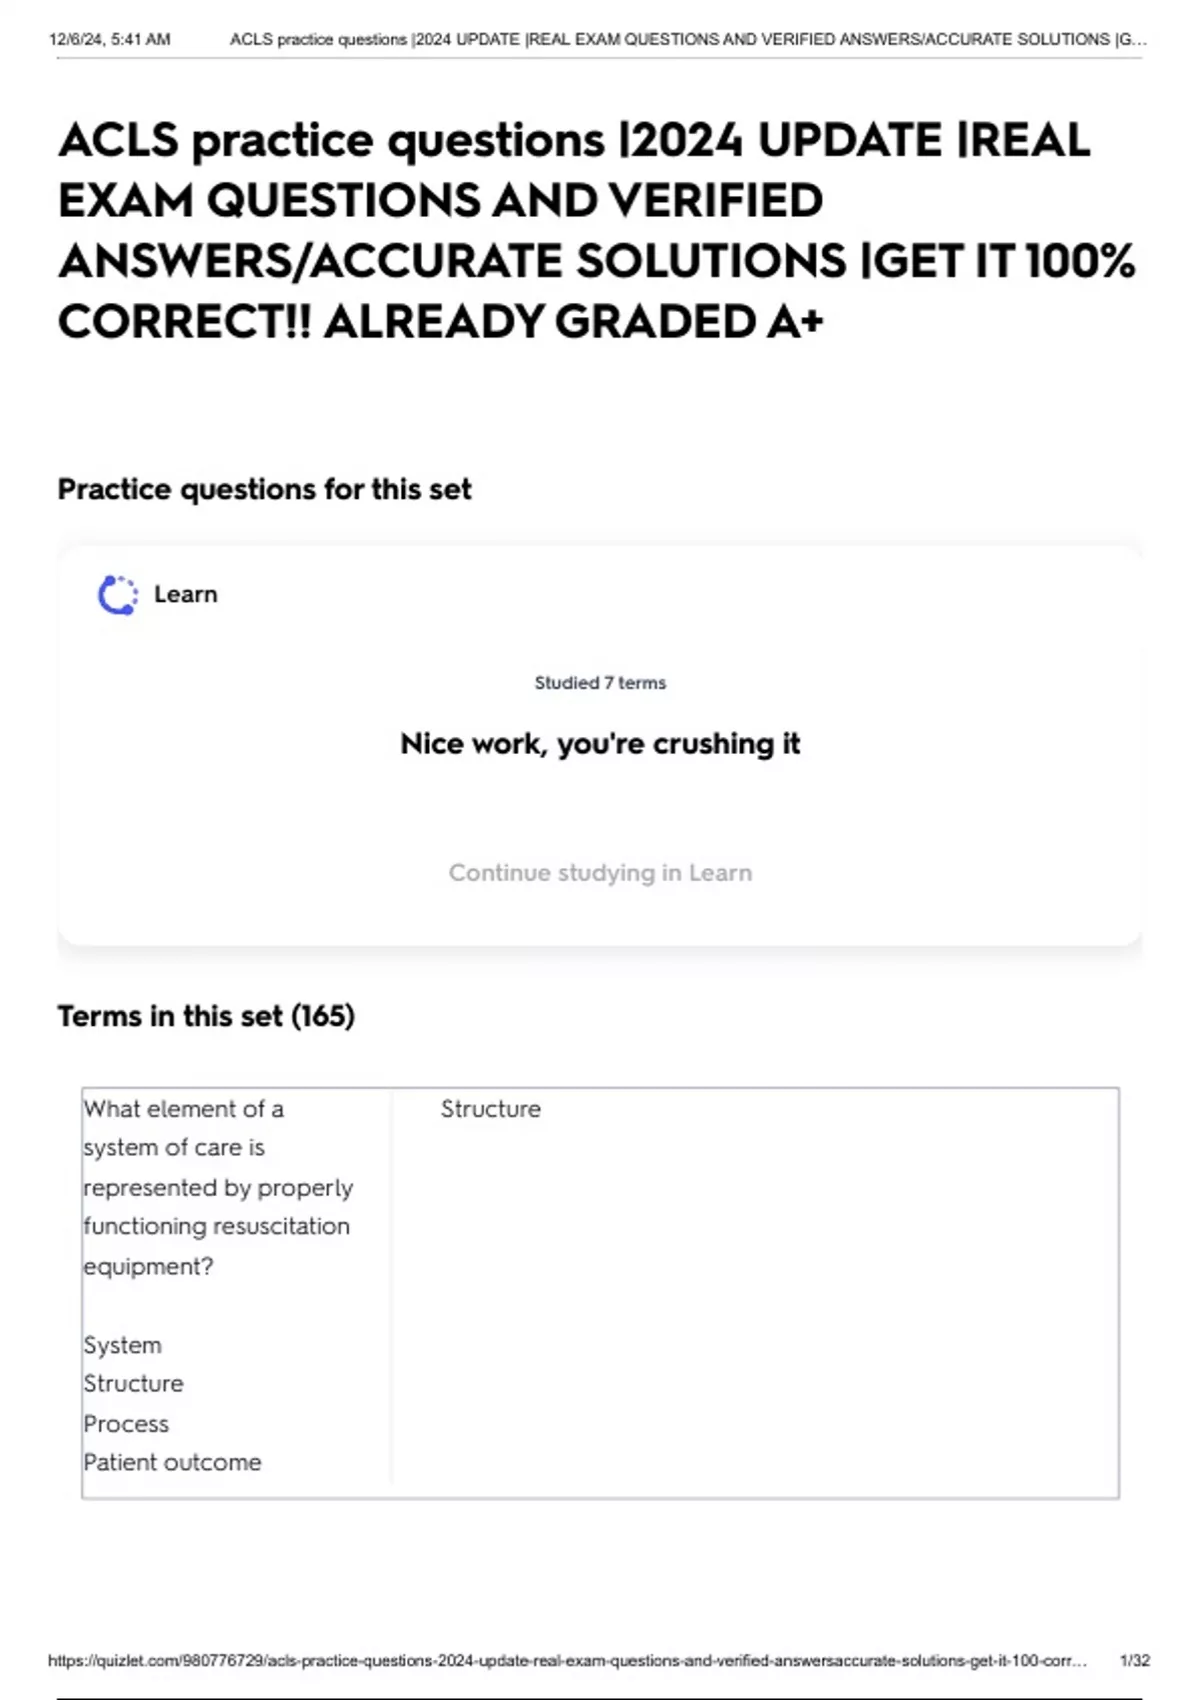Select 'Structure' option below the question
The height and width of the screenshot is (1700, 1200).
coord(133,1384)
